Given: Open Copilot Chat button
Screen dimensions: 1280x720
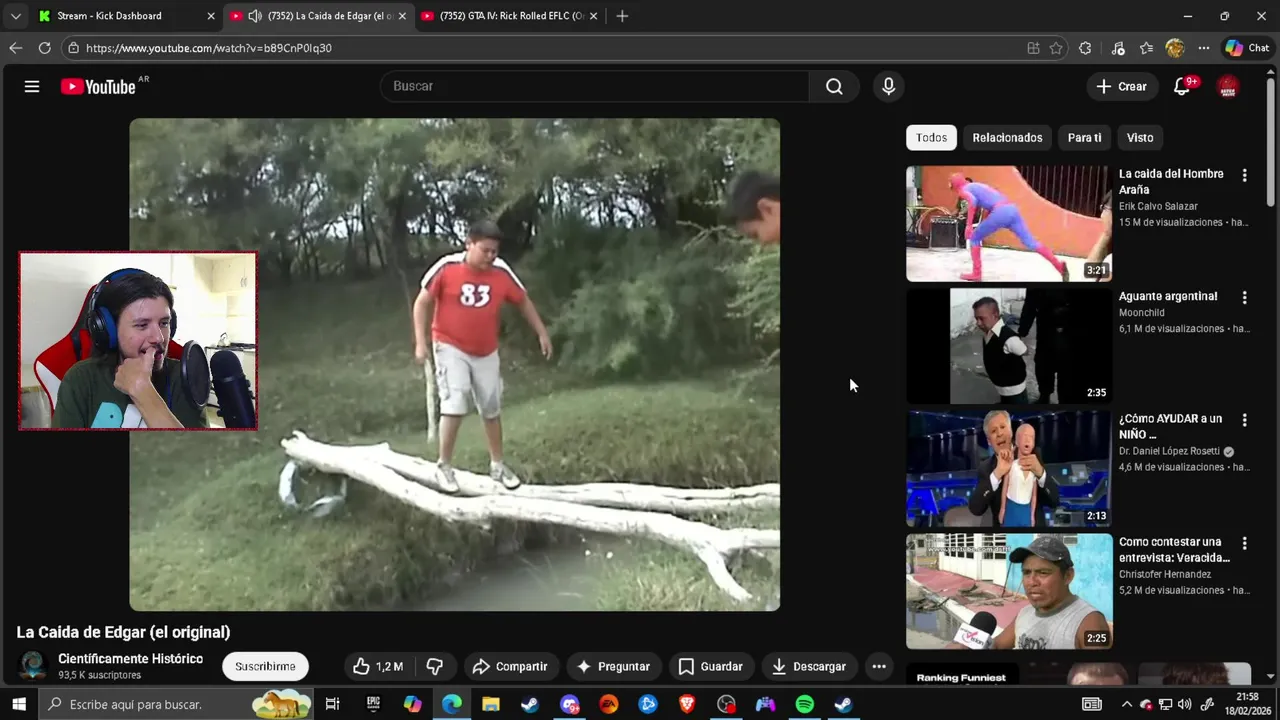Looking at the screenshot, I should point(1248,48).
